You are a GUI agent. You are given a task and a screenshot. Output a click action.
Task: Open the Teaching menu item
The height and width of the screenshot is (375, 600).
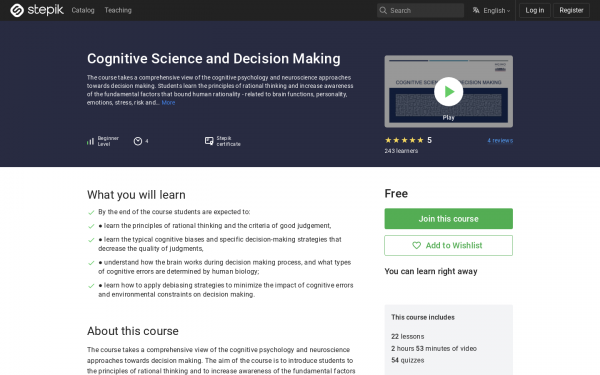pos(118,10)
